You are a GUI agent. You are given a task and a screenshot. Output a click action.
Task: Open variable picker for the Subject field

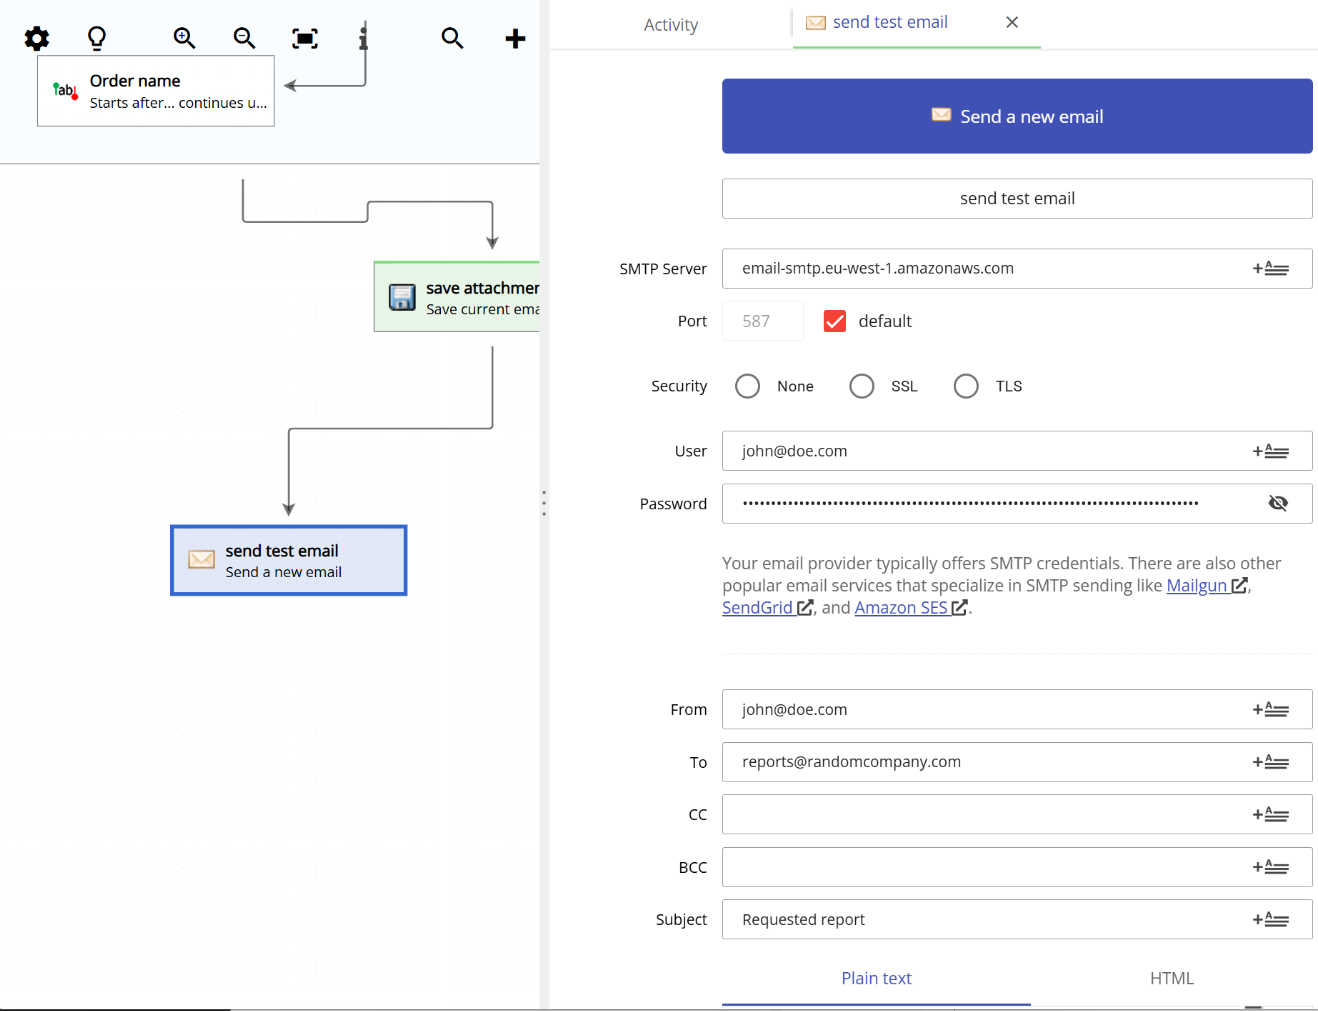point(1272,919)
